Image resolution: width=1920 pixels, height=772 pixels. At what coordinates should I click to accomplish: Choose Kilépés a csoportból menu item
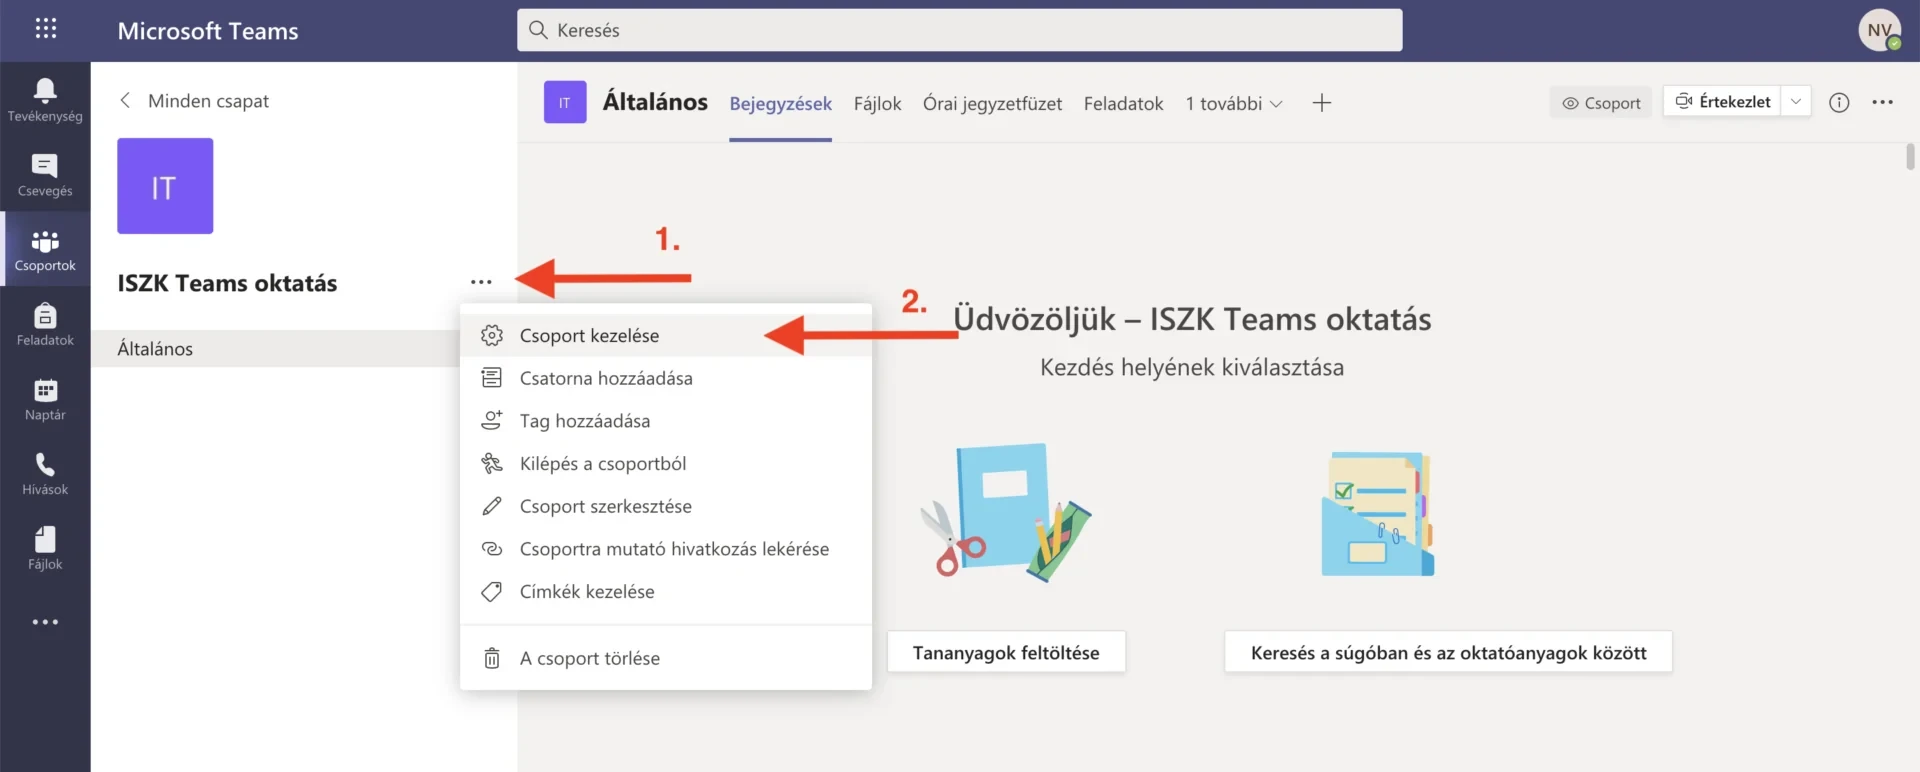pos(666,463)
